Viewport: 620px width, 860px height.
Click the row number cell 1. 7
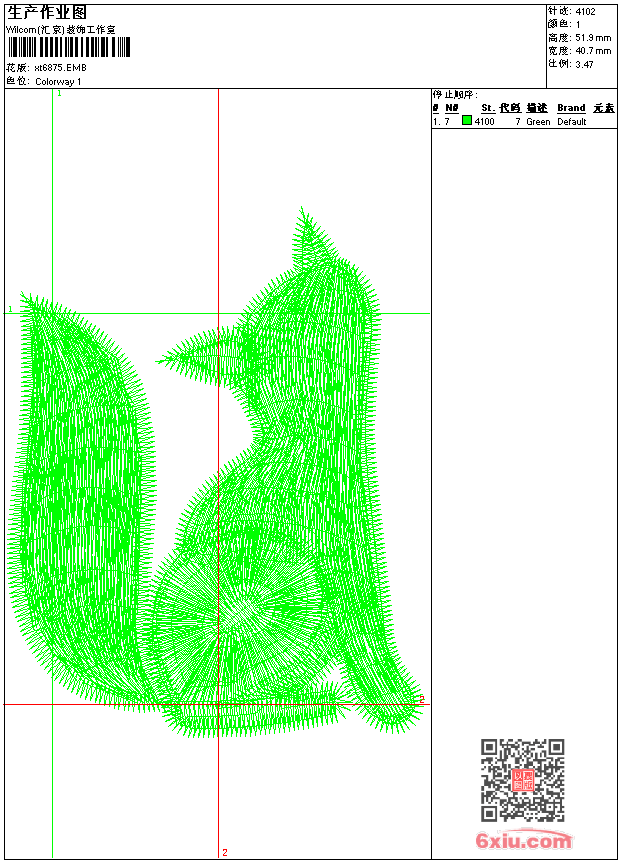tap(441, 122)
